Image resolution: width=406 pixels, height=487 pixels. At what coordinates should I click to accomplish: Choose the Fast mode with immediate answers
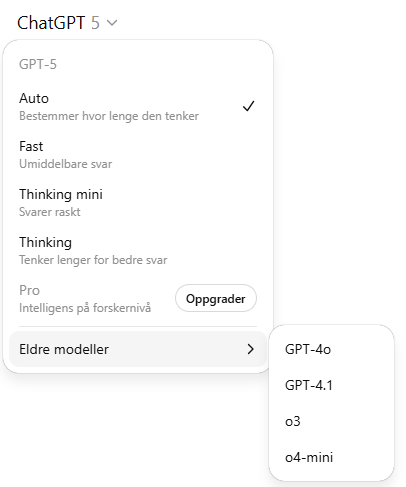pos(138,155)
